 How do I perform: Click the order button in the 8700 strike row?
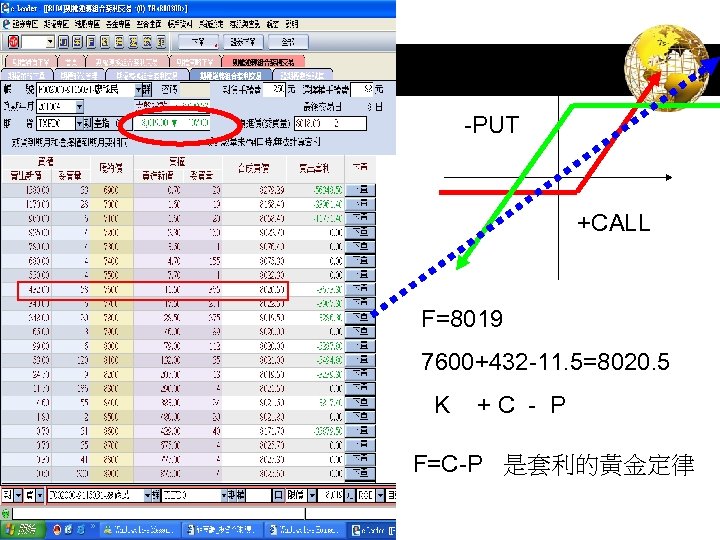pos(360,445)
